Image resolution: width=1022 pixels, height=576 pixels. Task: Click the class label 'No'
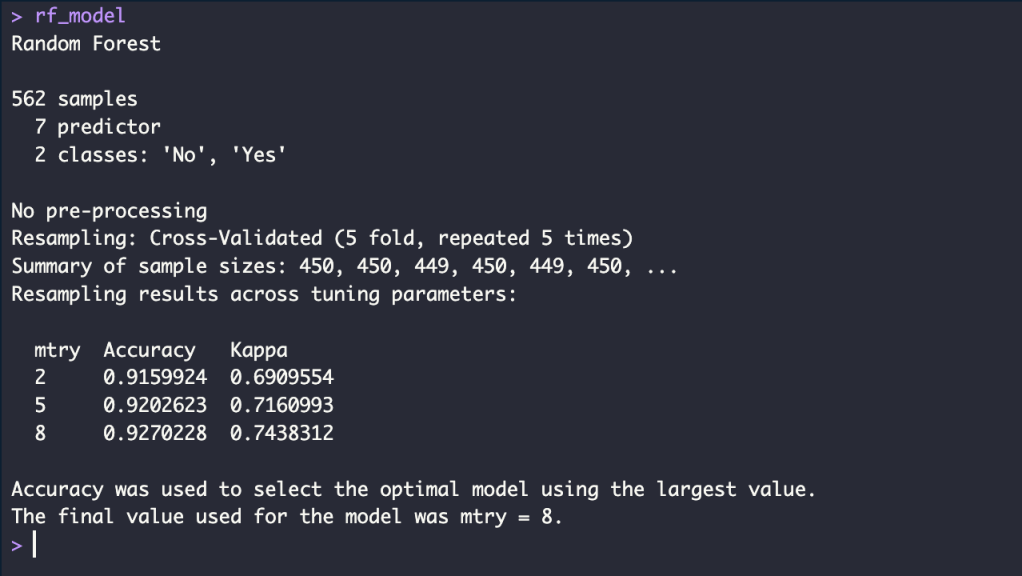(x=184, y=155)
